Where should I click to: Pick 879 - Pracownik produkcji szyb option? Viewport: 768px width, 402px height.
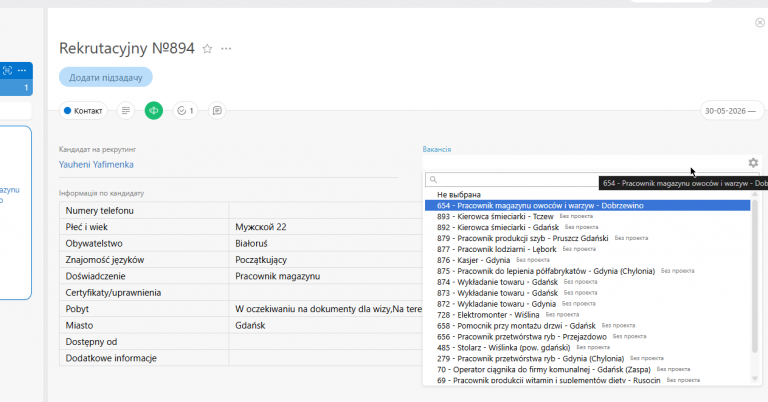[x=588, y=238]
